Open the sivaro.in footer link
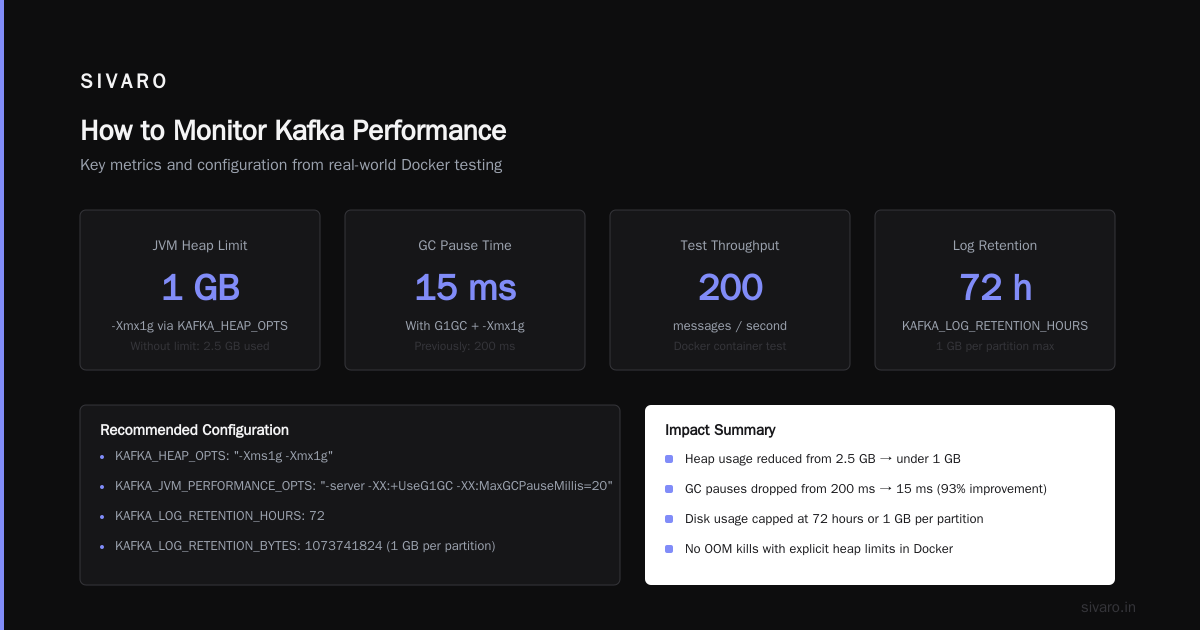The height and width of the screenshot is (630, 1200). (1108, 607)
